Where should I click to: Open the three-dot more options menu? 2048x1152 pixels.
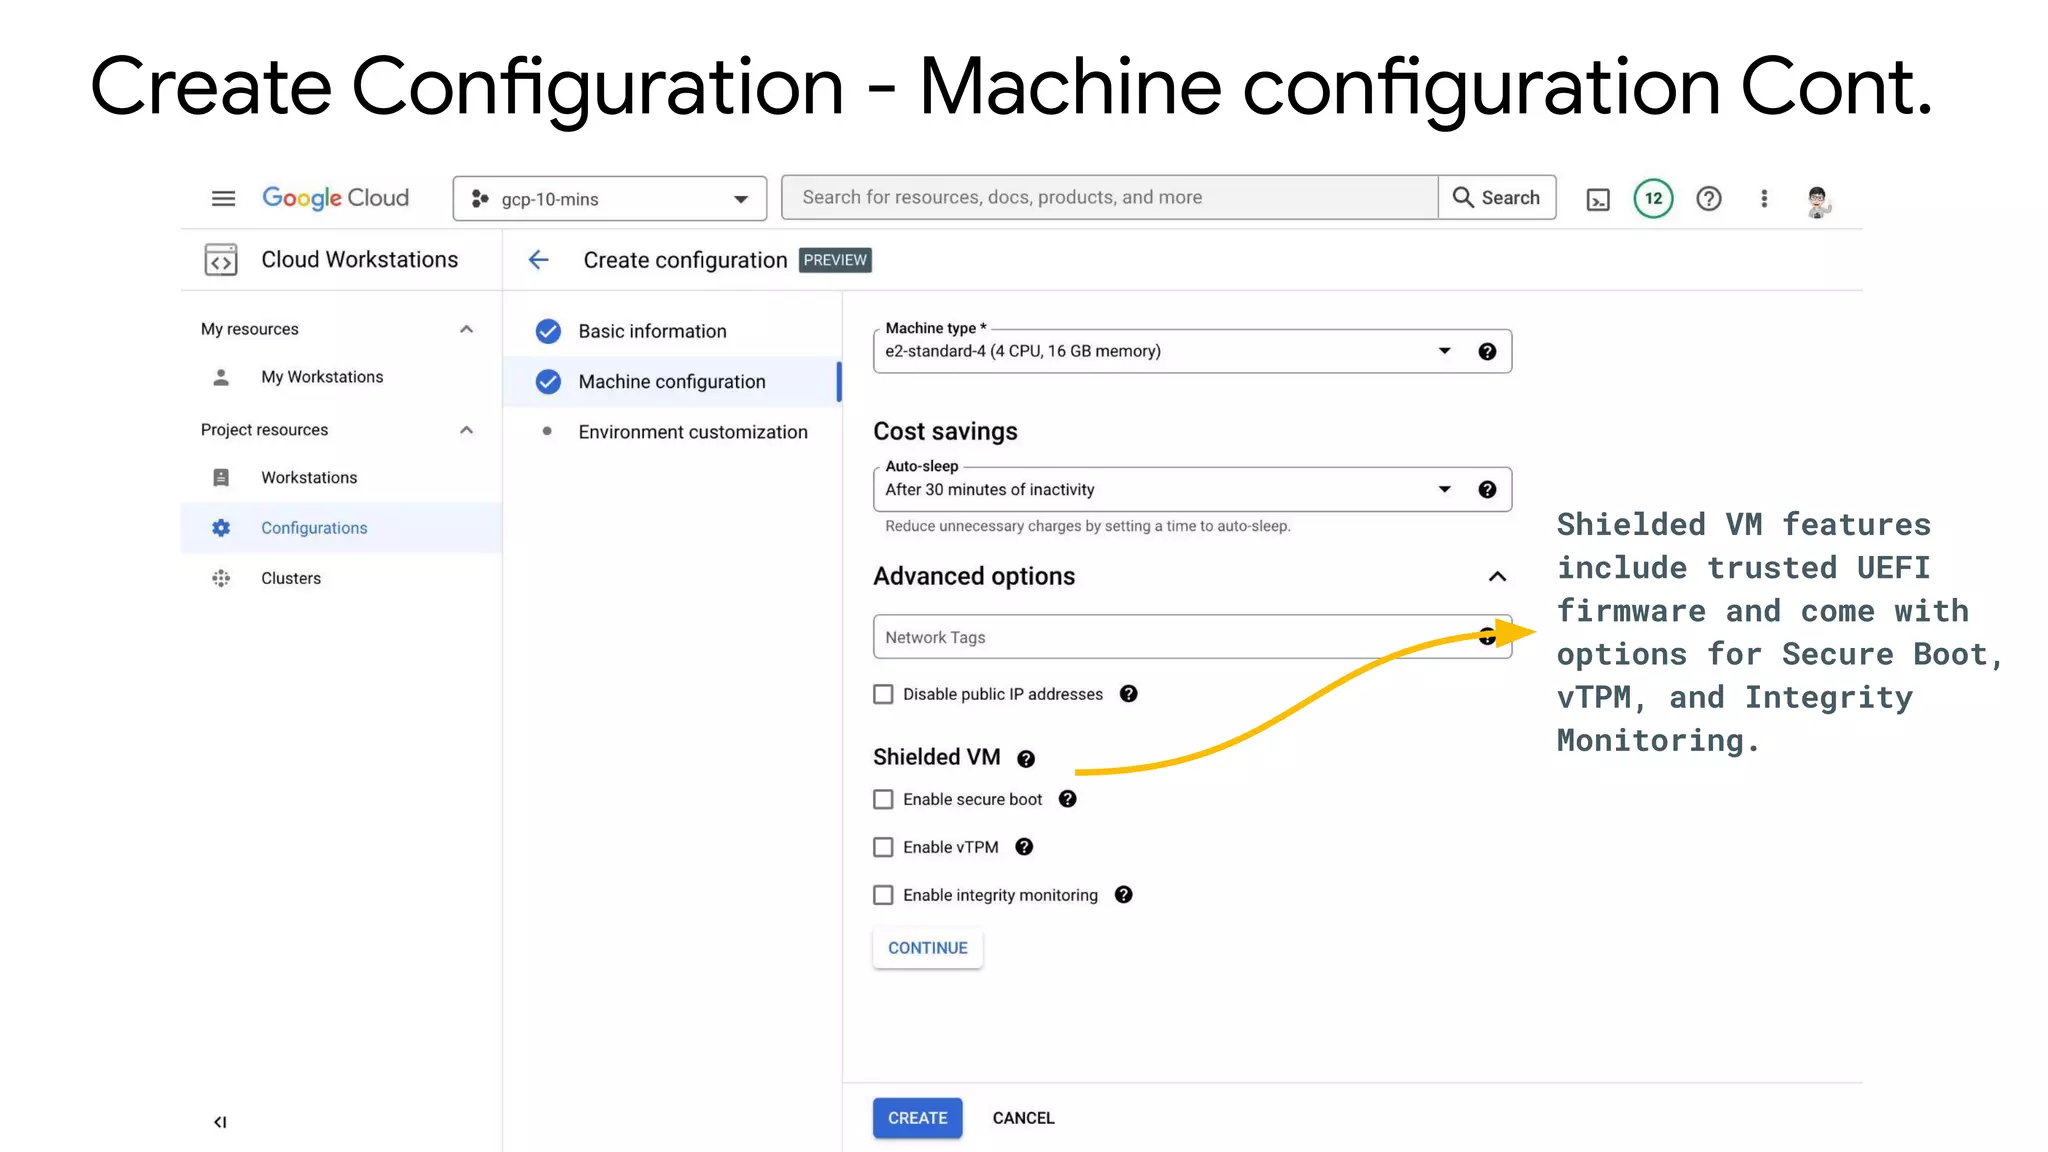tap(1764, 198)
